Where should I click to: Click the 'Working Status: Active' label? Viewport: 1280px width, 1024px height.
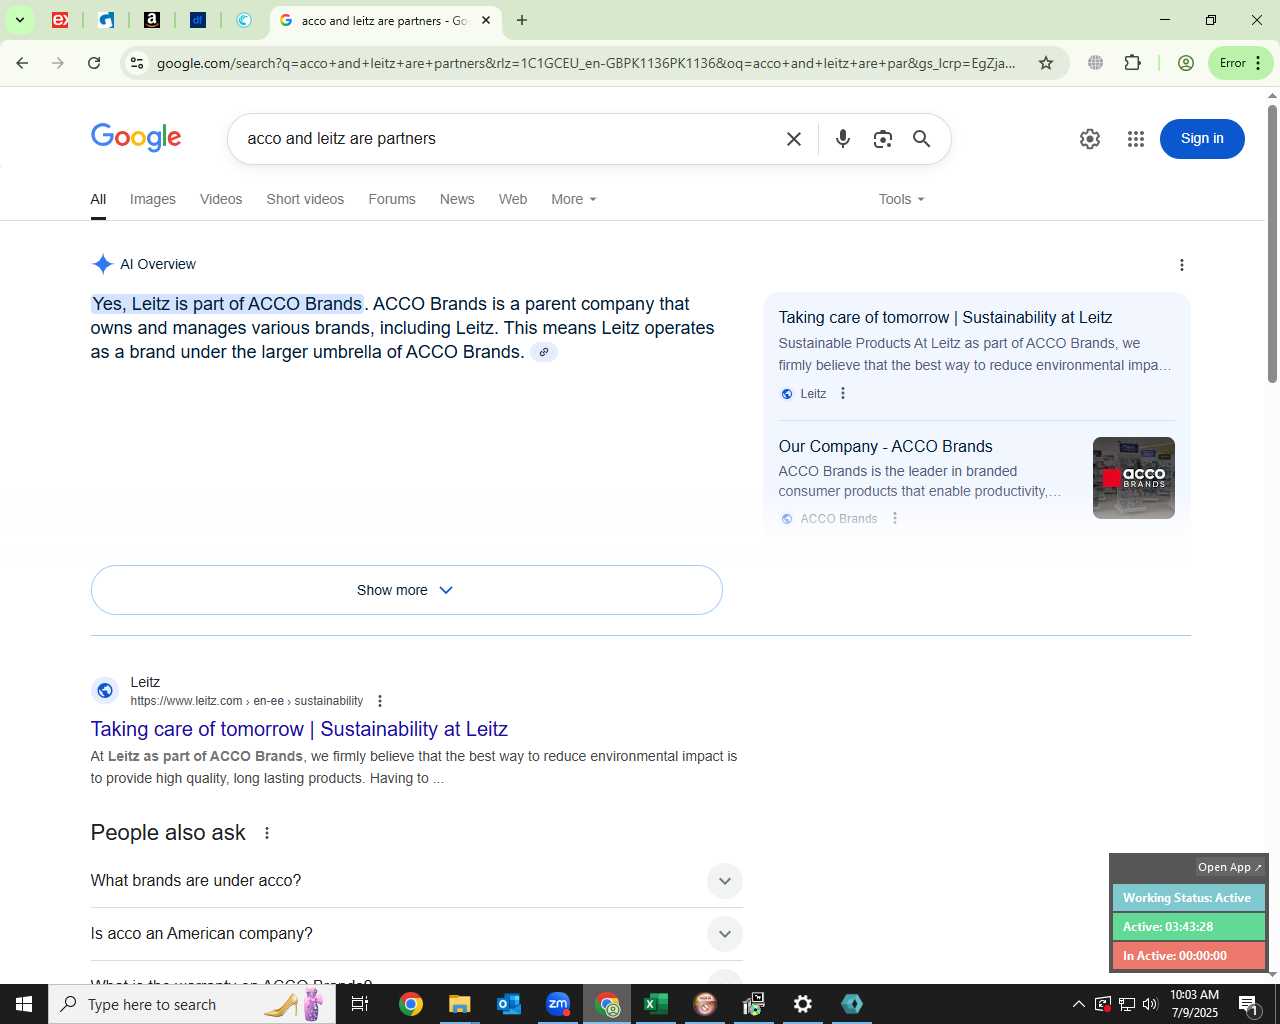(1187, 898)
